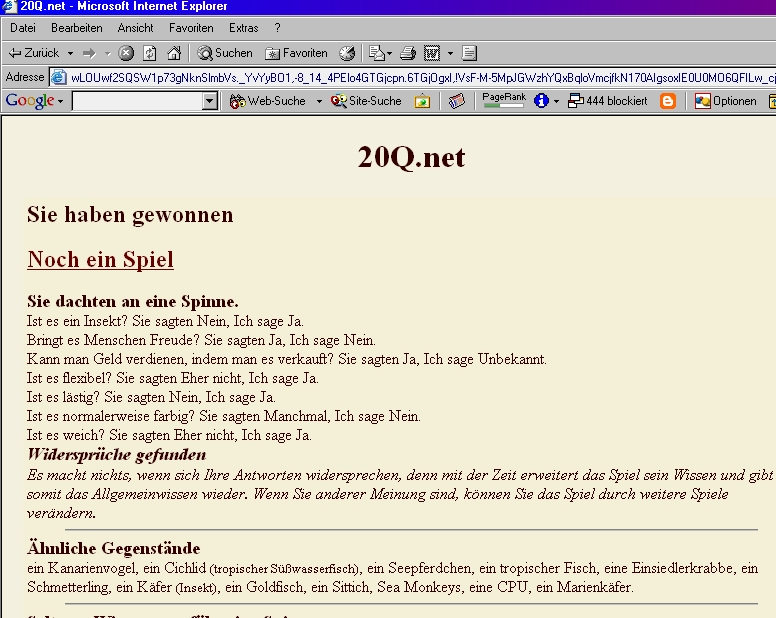This screenshot has width=776, height=618.
Task: Expand the Word edit dropdown arrow
Action: 450,53
